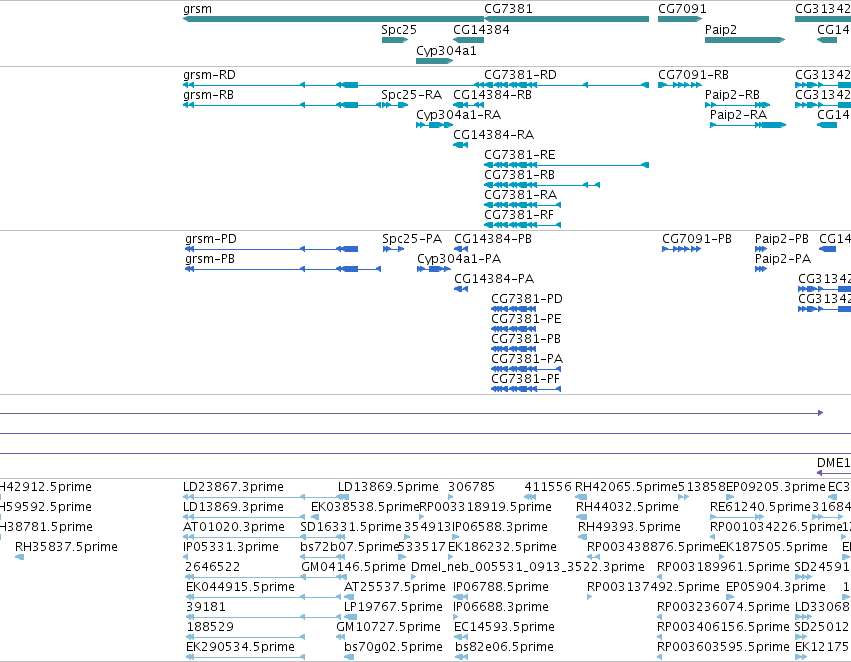Click the grsm-RB transcript label
Viewport: 851px width, 662px height.
(208, 95)
